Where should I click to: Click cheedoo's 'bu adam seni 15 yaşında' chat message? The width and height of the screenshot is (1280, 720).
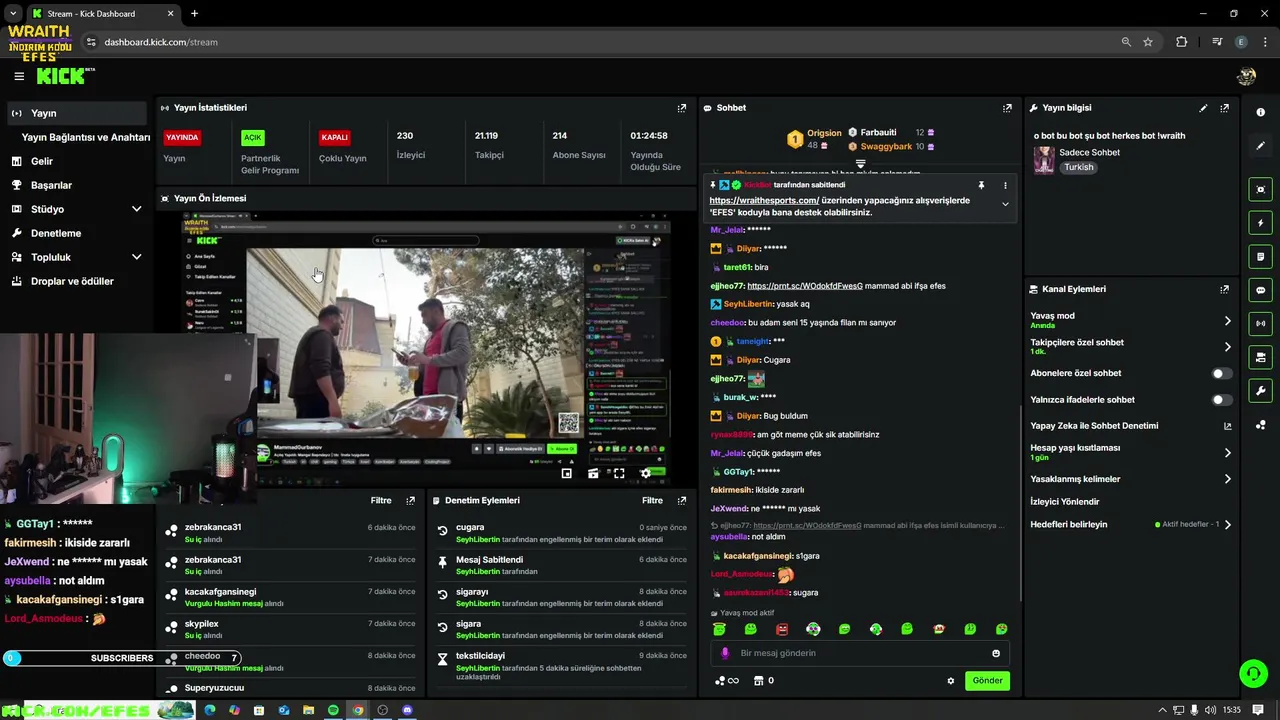click(803, 323)
